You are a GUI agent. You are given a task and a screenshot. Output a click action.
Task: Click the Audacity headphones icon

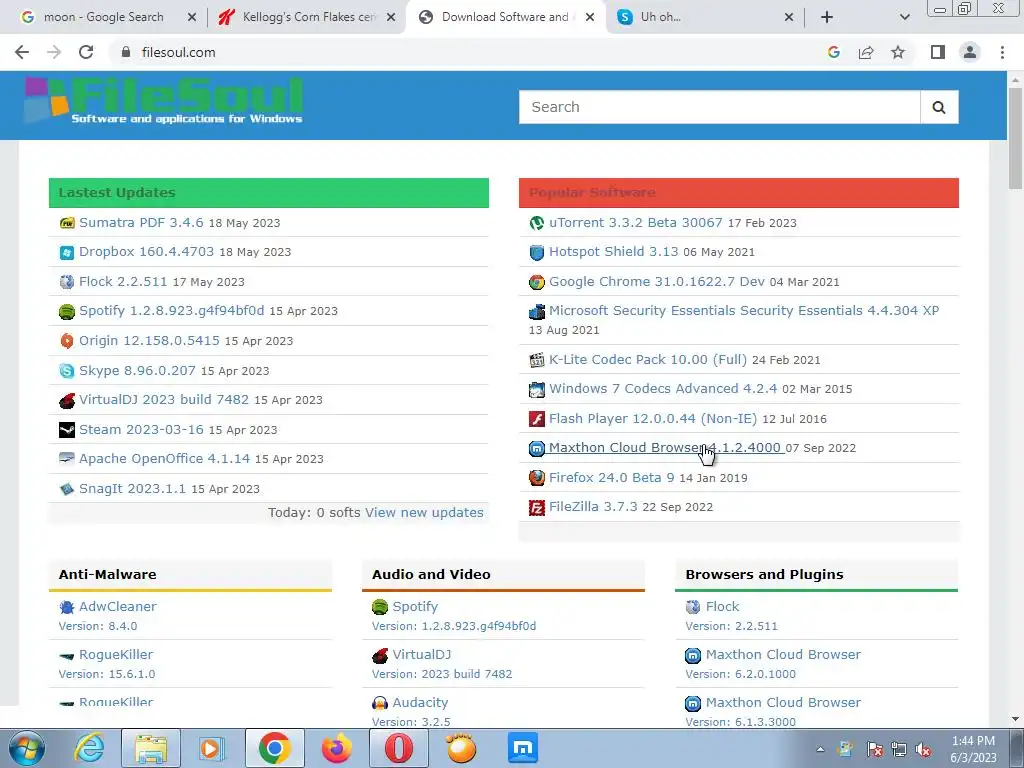380,703
